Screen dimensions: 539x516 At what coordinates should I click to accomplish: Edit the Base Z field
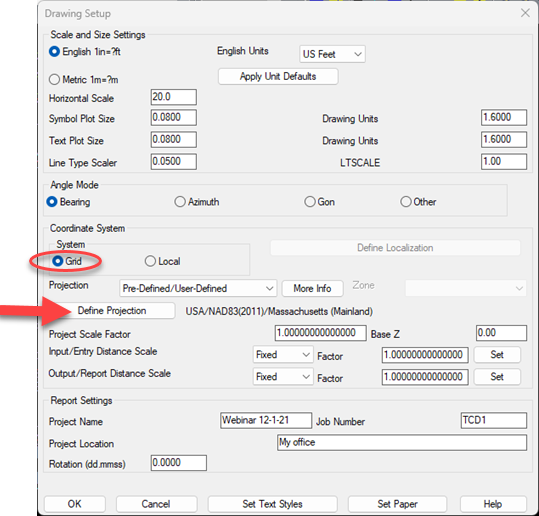pos(502,333)
